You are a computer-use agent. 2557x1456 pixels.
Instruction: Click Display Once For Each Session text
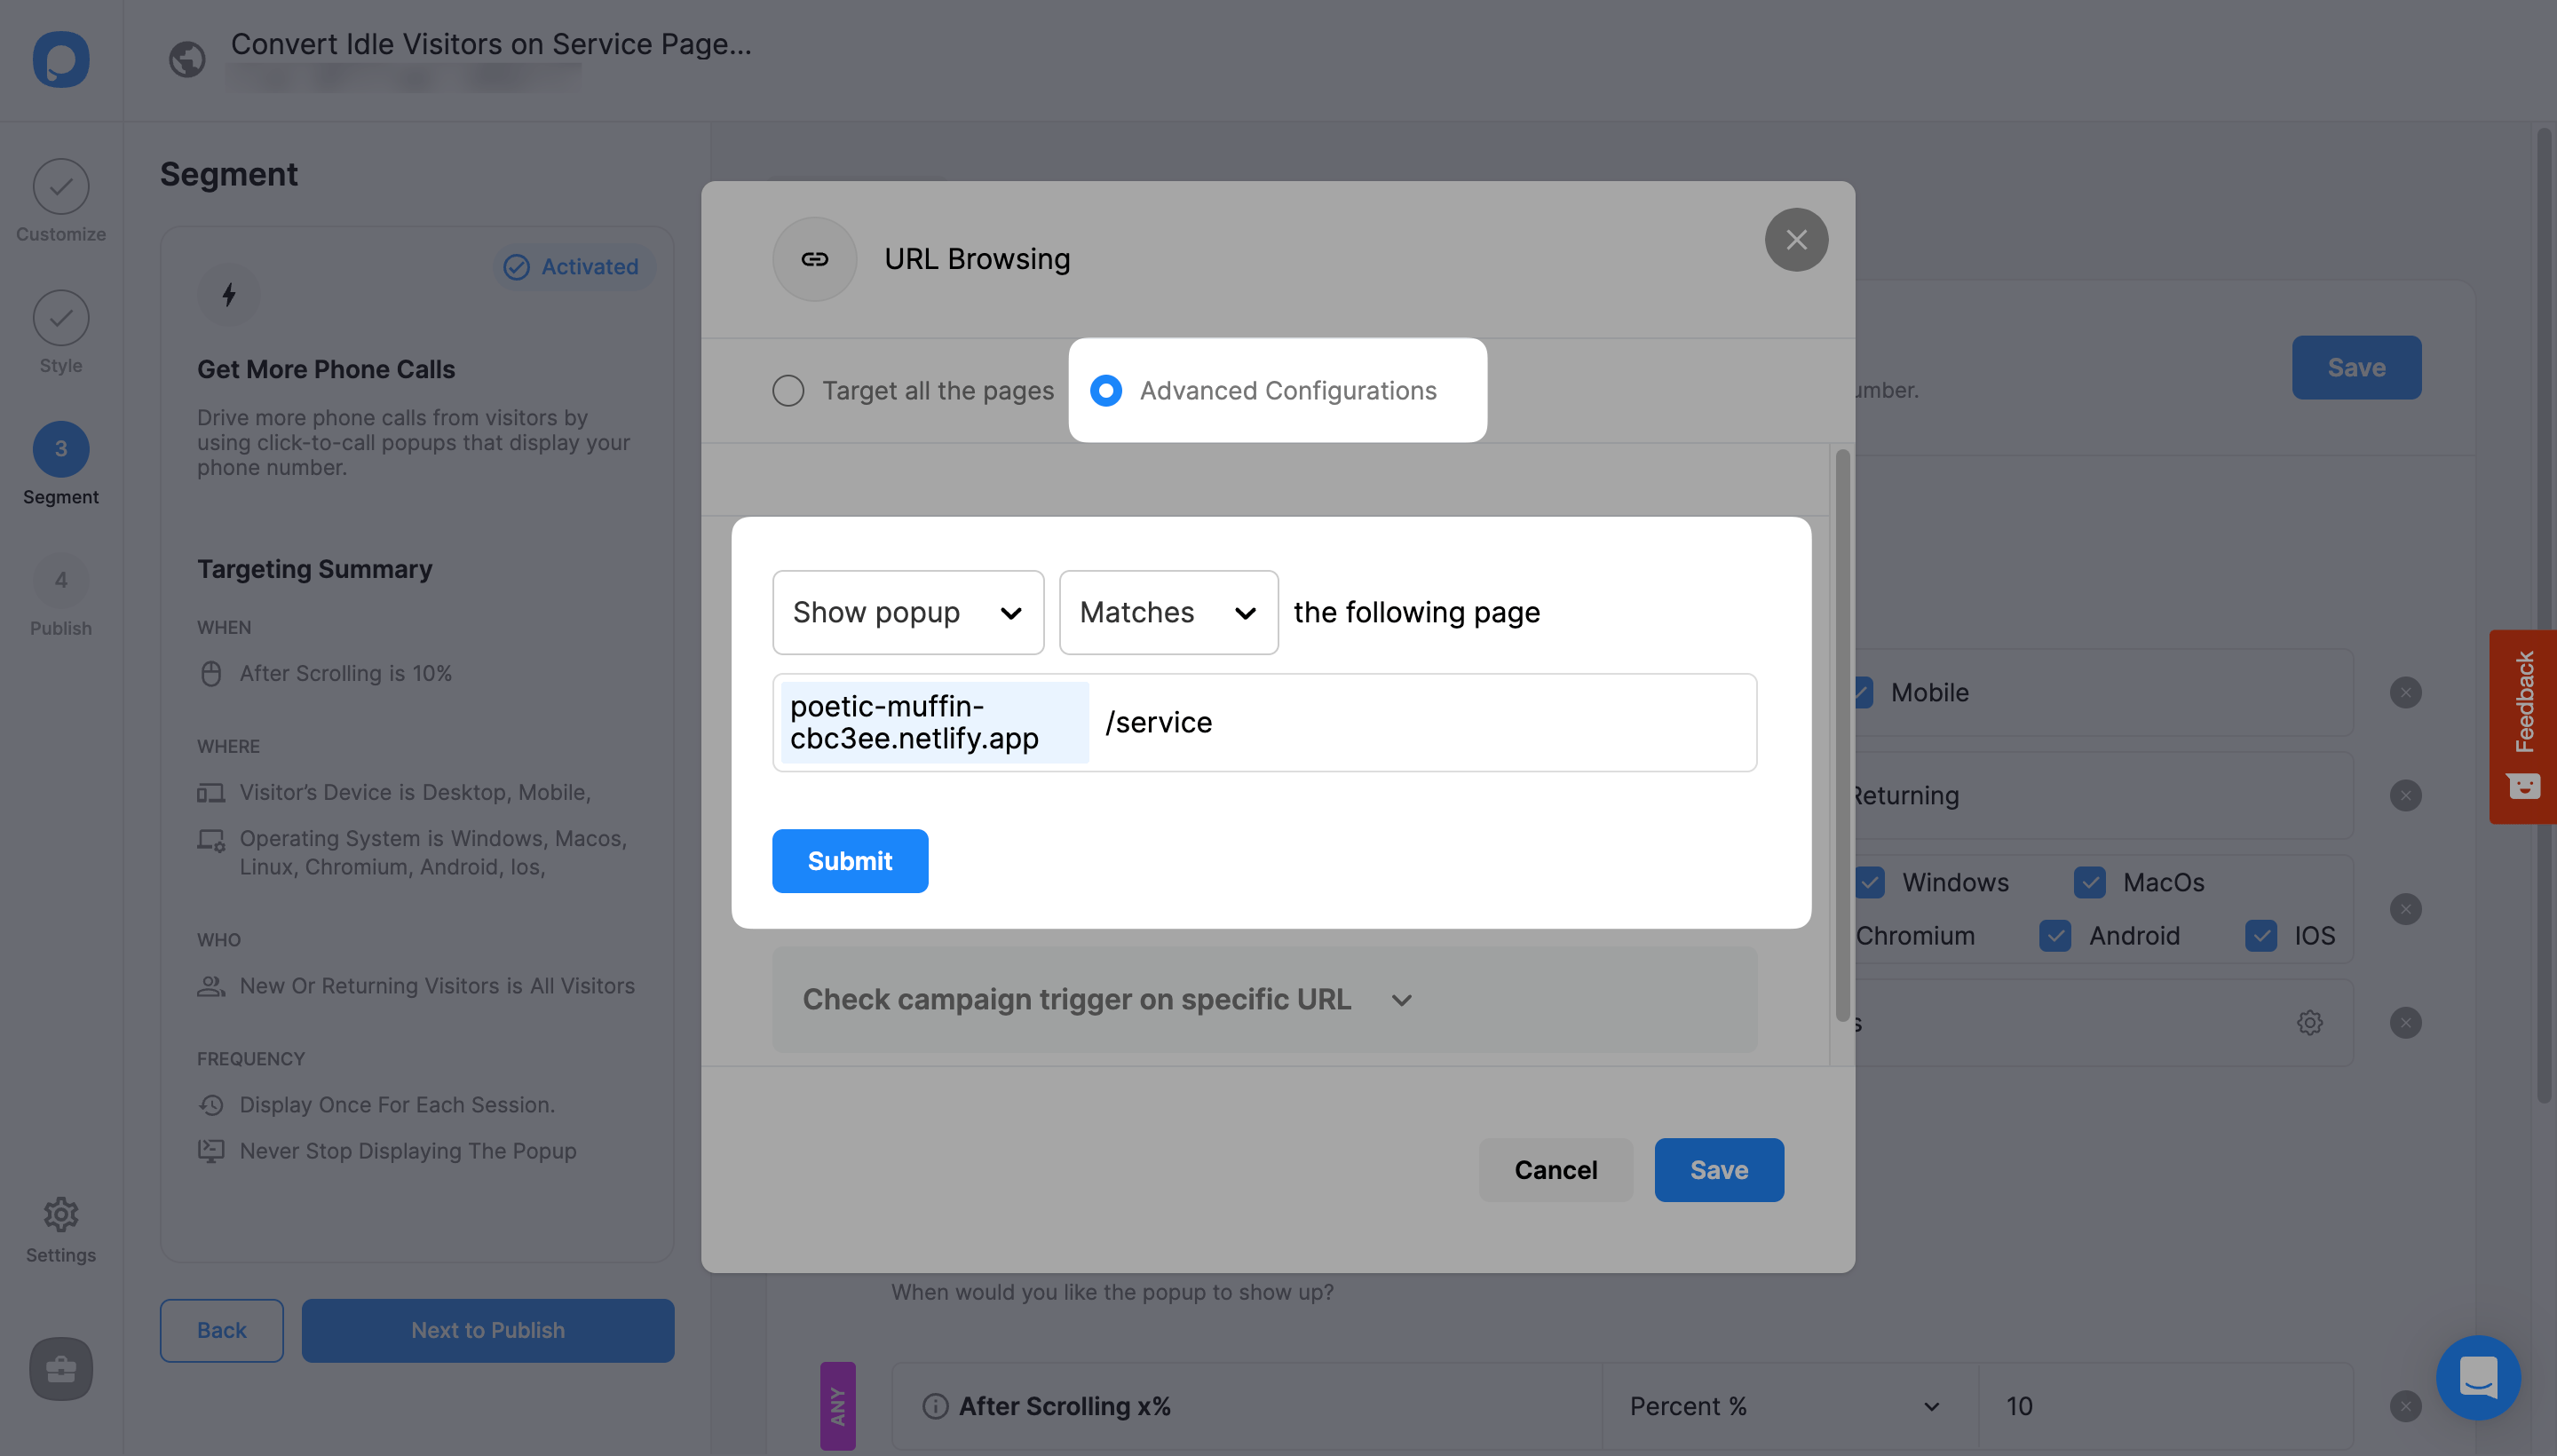(397, 1105)
